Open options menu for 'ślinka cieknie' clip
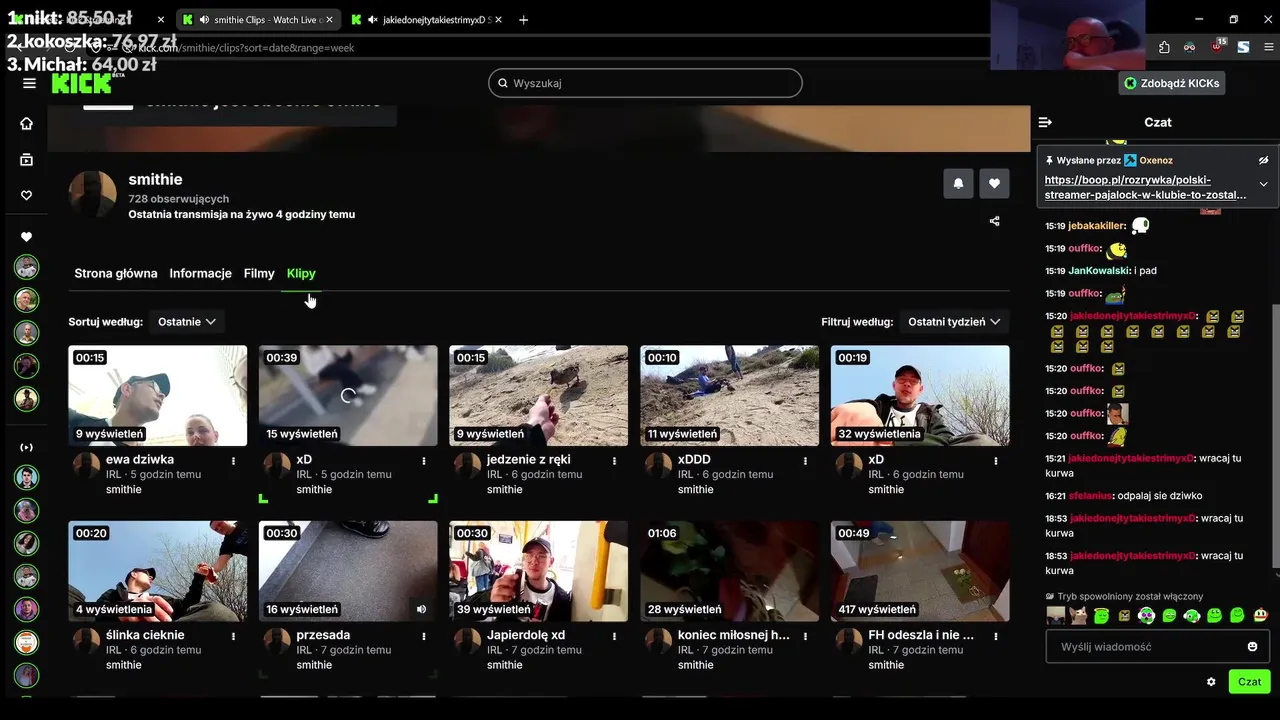Image resolution: width=1280 pixels, height=720 pixels. pyautogui.click(x=234, y=636)
